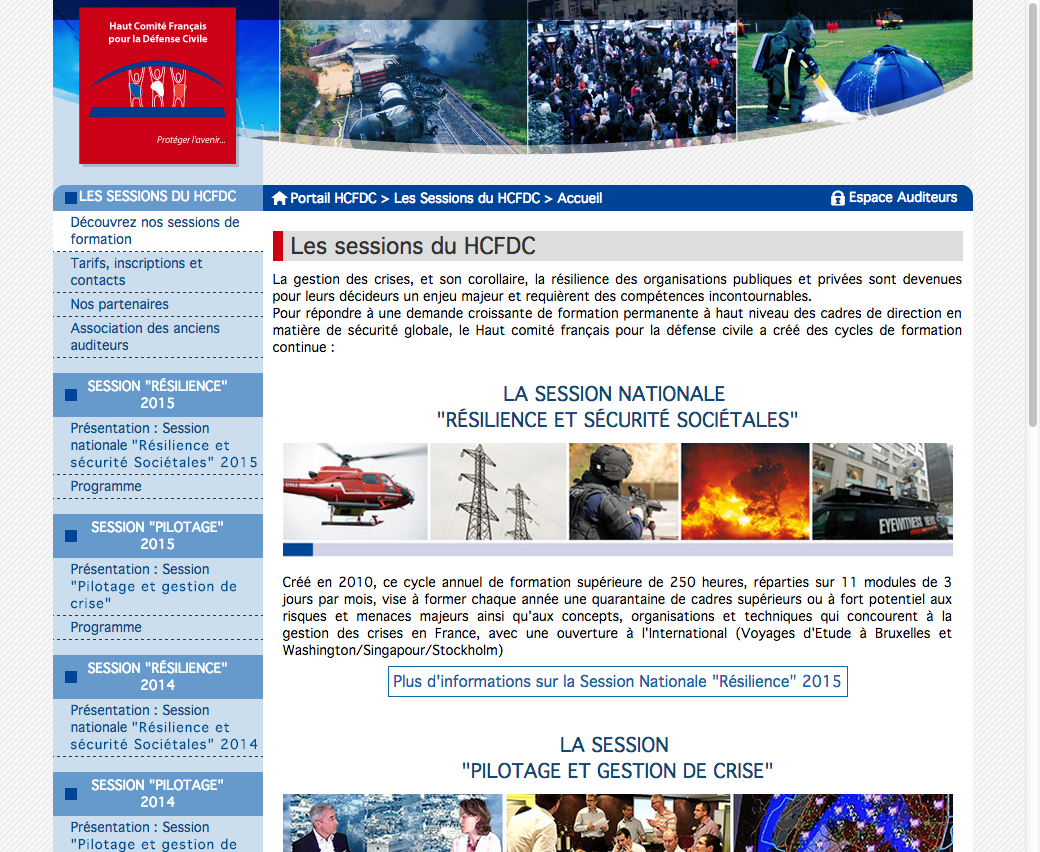Image resolution: width=1040 pixels, height=852 pixels.
Task: Click the dark blue slideshow progress indicator
Action: point(298,550)
